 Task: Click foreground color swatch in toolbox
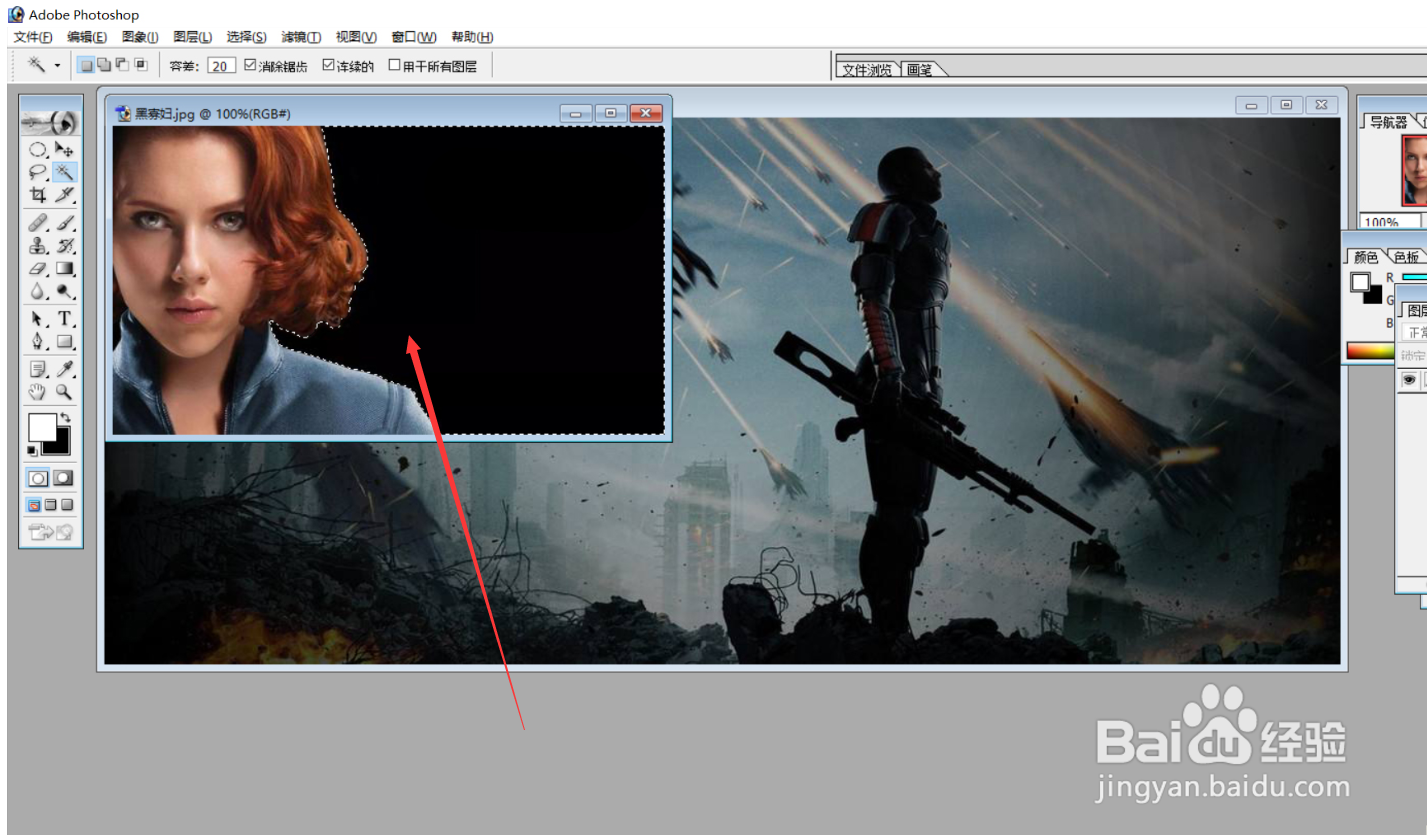pos(40,426)
